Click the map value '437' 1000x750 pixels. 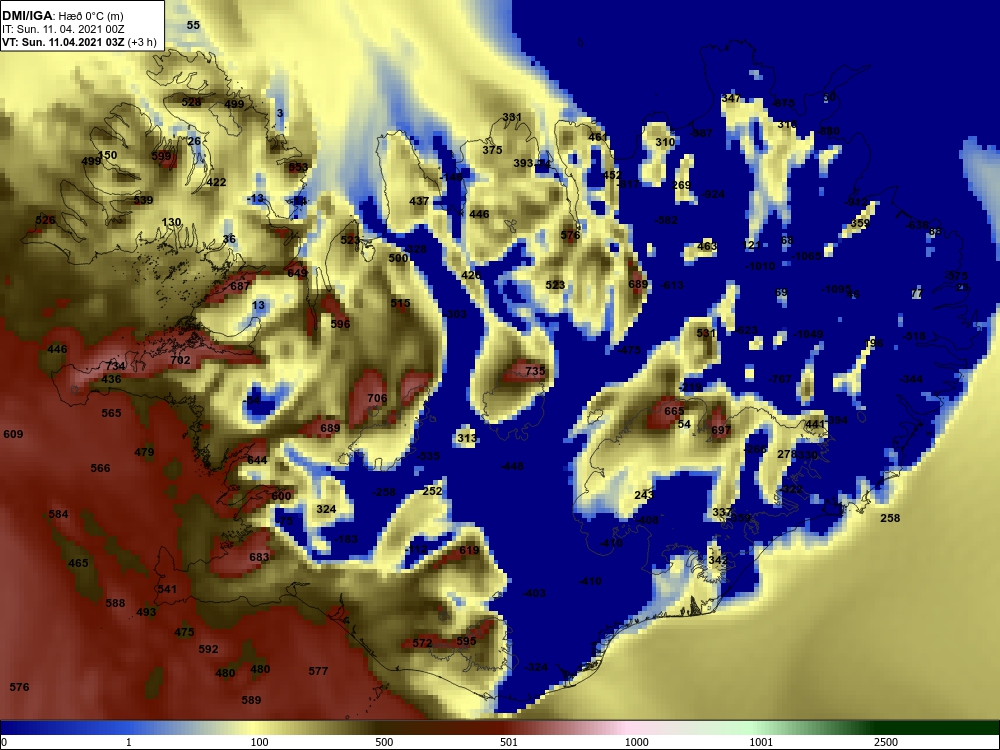(x=419, y=200)
